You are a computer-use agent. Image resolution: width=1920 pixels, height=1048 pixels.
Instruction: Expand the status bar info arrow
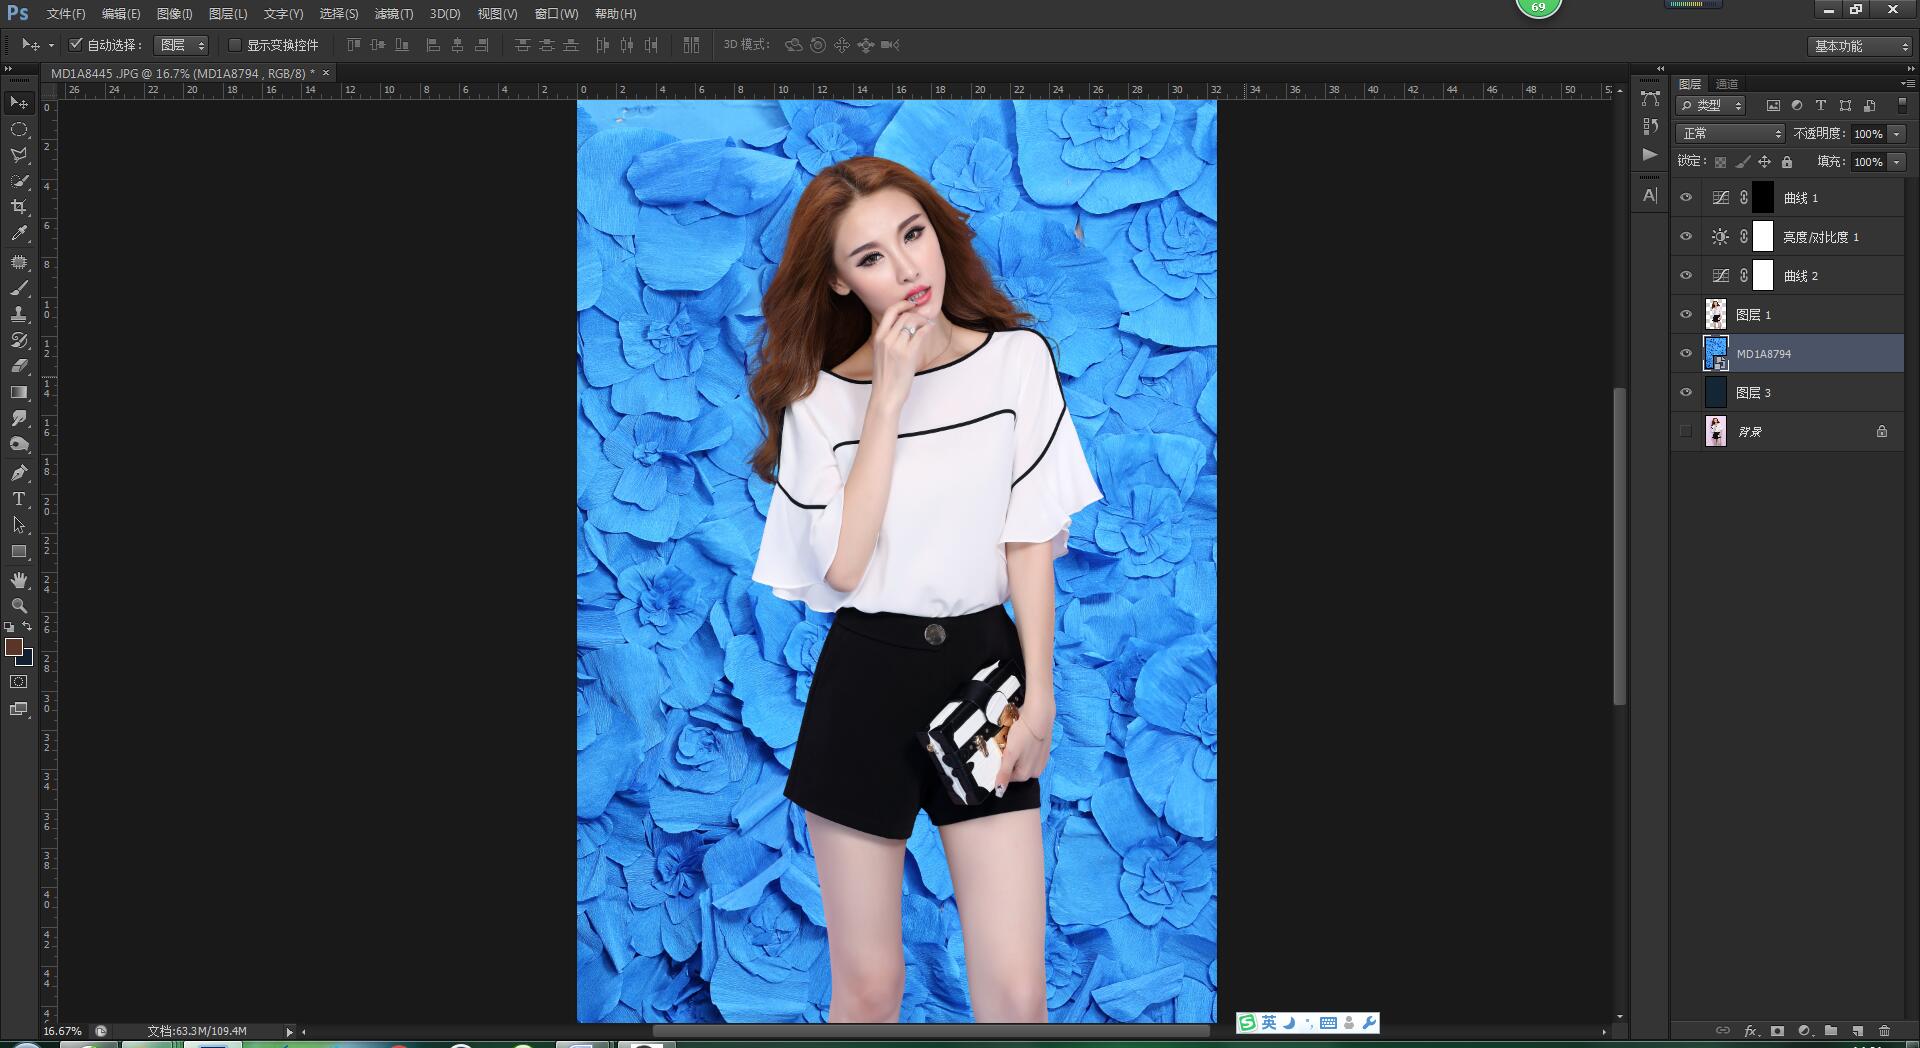[289, 1031]
